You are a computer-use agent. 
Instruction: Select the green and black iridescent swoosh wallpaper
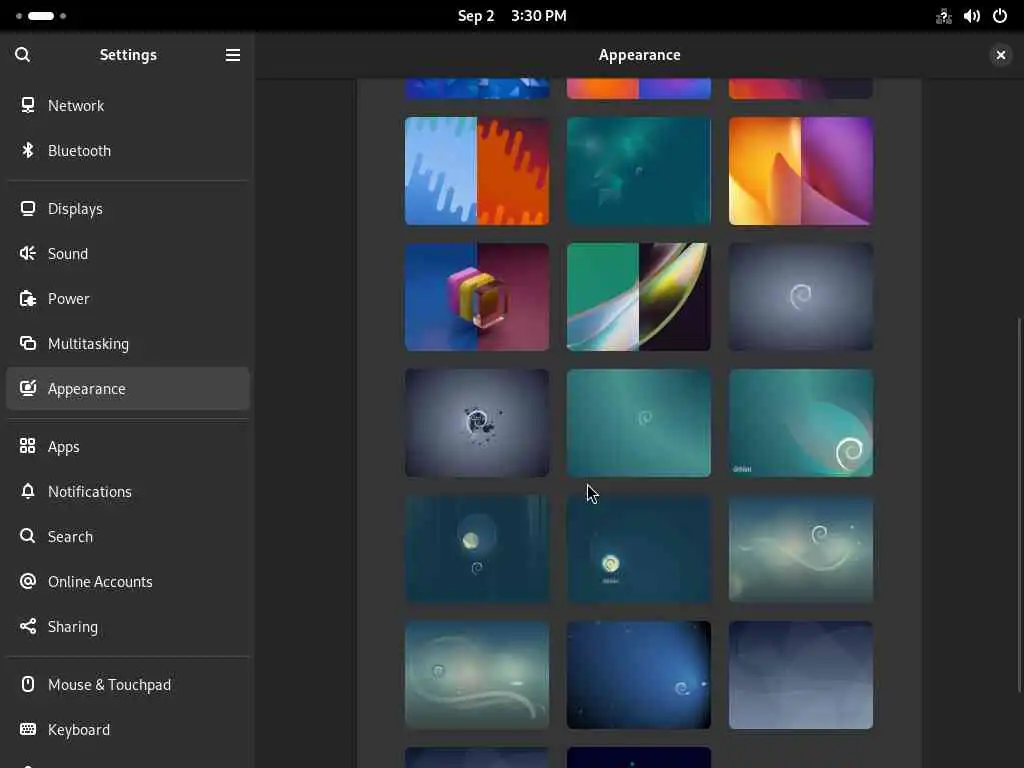(639, 297)
